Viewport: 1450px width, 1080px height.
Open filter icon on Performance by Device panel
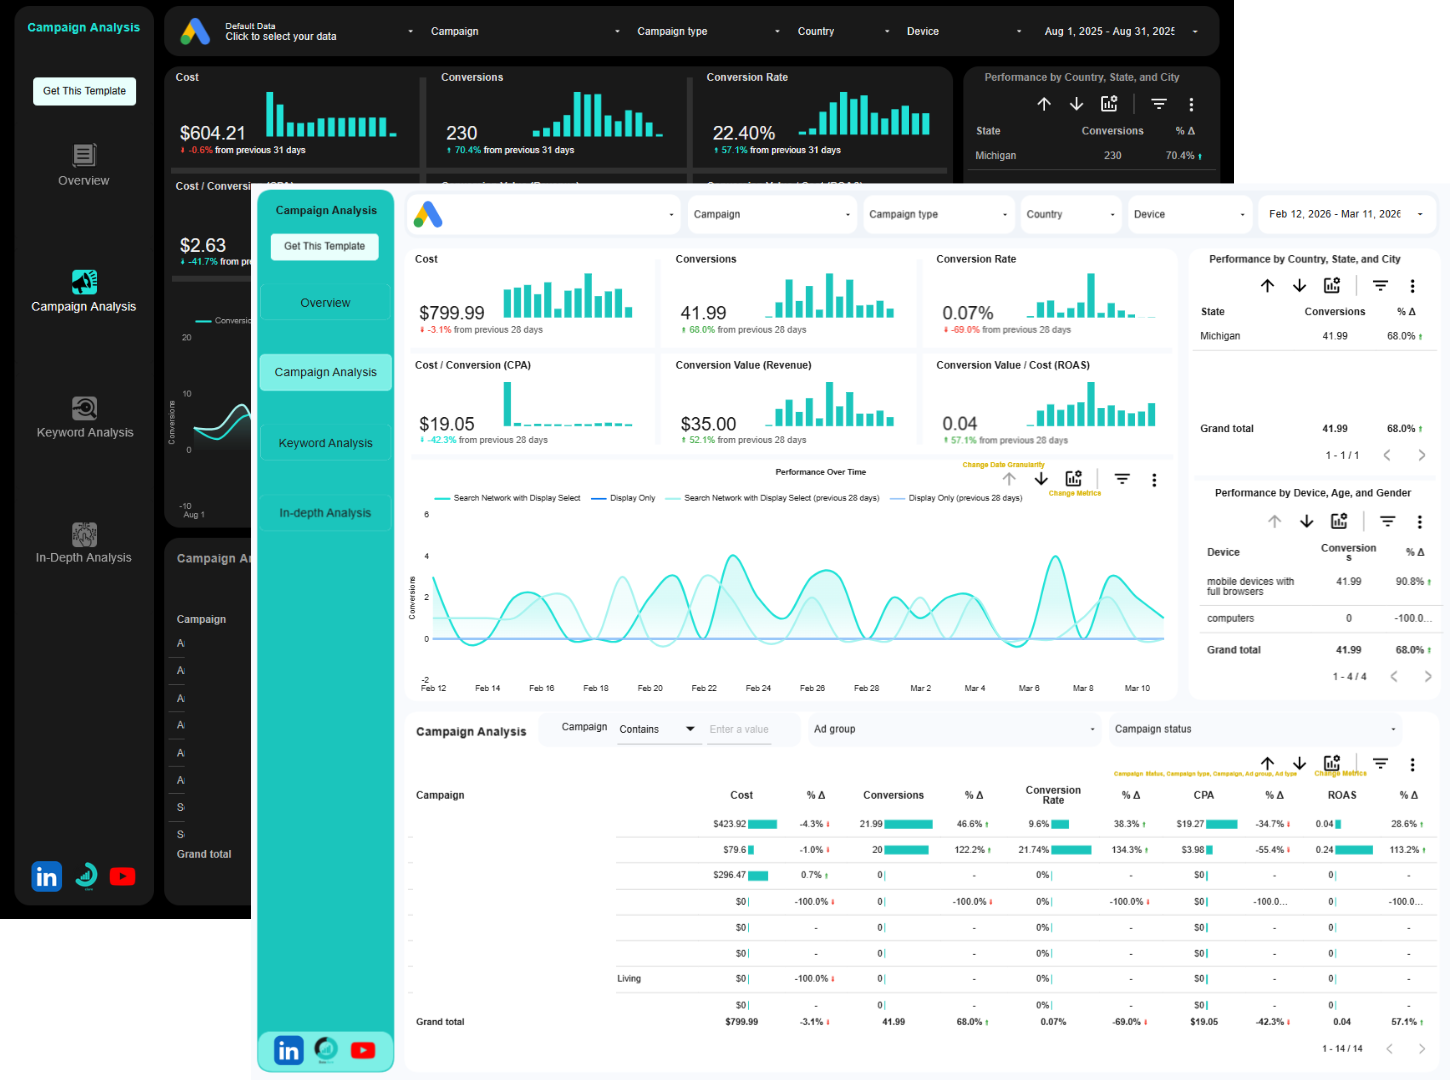click(1387, 521)
